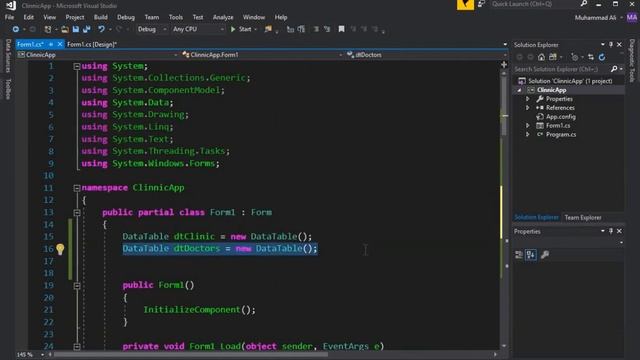Pin the Solution Explorer panel with auto-hide pin

coord(611,44)
